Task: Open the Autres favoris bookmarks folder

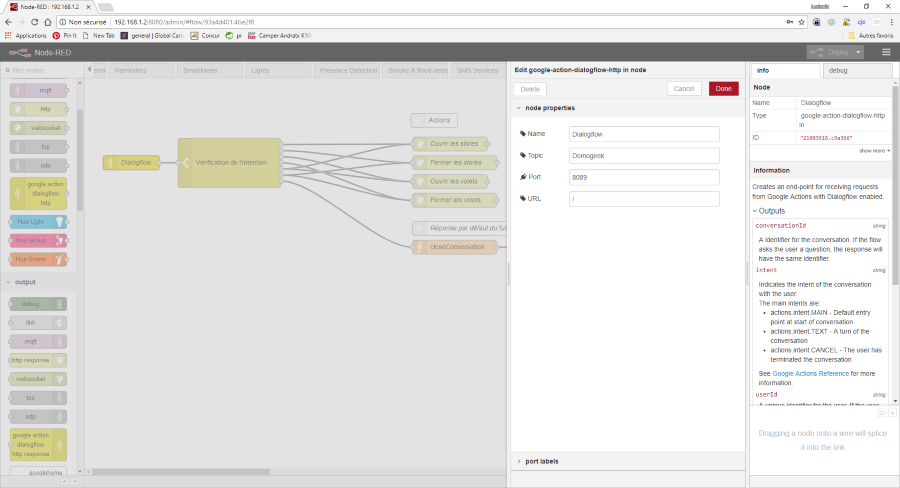Action: 871,36
